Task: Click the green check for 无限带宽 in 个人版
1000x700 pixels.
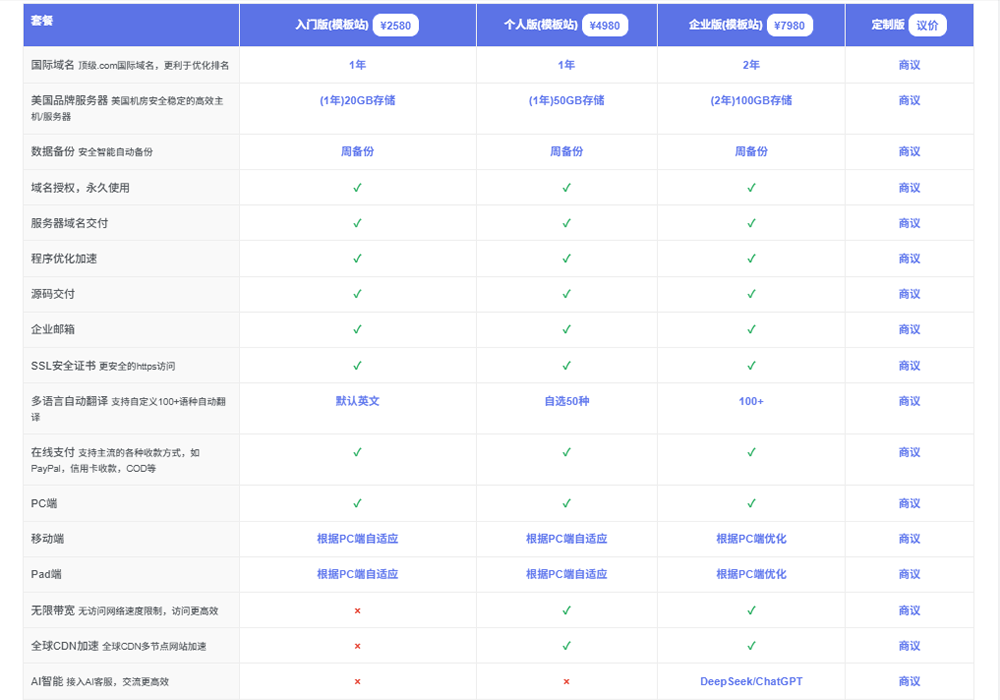Action: pyautogui.click(x=566, y=610)
